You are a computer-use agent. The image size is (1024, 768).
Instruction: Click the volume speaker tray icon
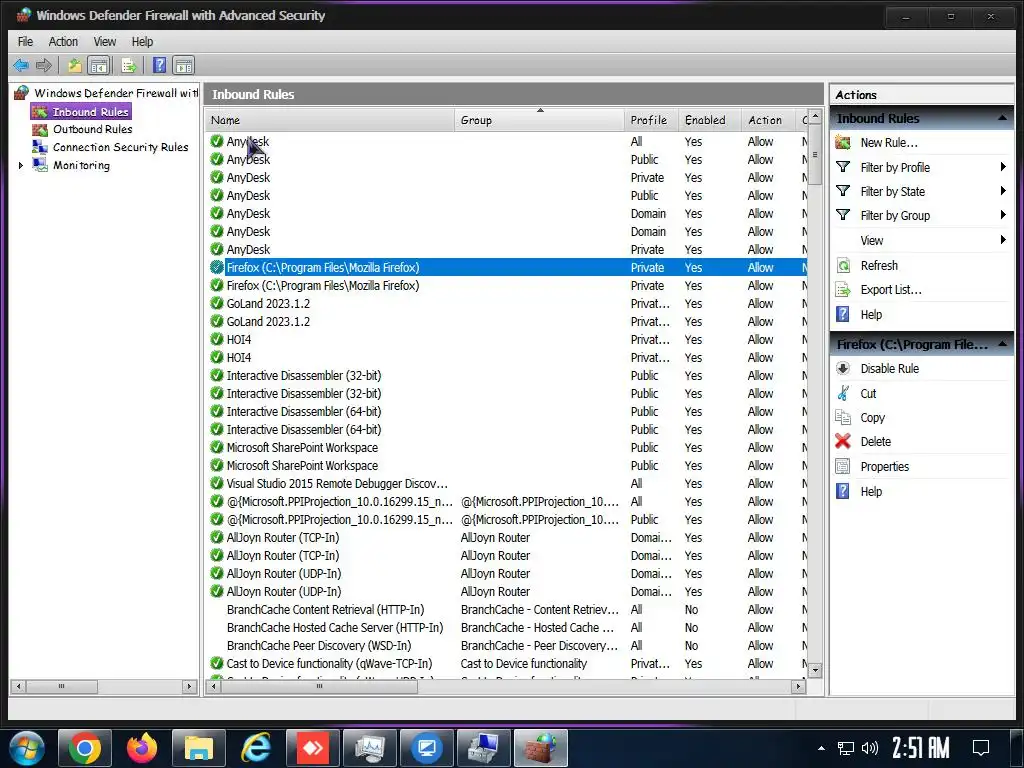tap(869, 748)
